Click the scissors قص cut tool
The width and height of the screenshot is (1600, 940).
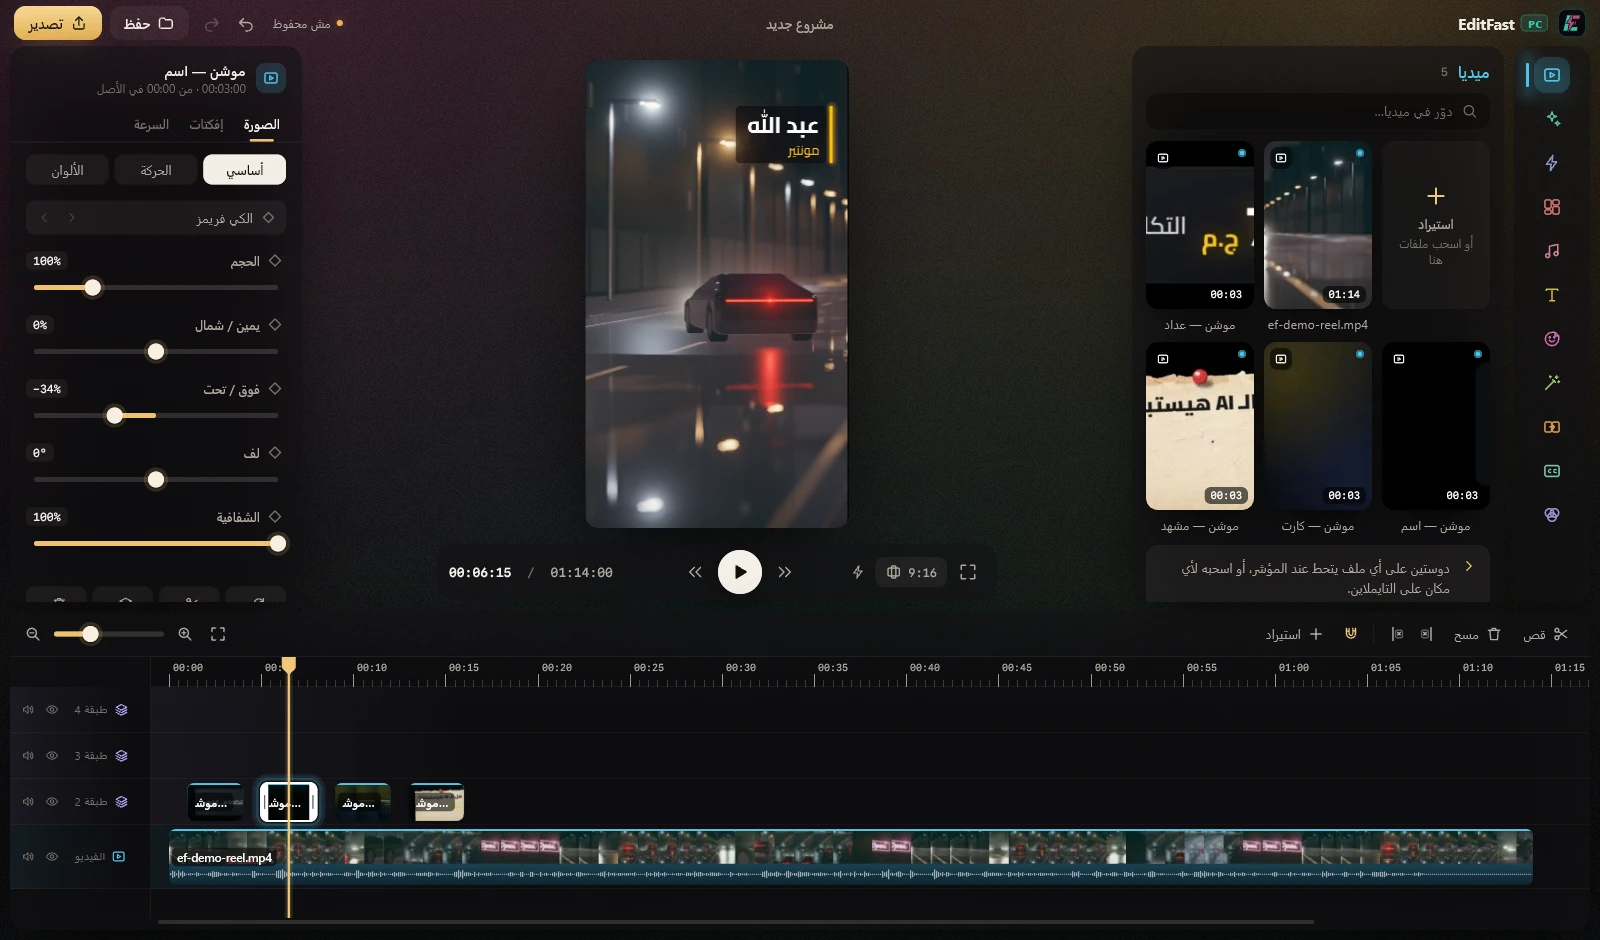(1546, 634)
